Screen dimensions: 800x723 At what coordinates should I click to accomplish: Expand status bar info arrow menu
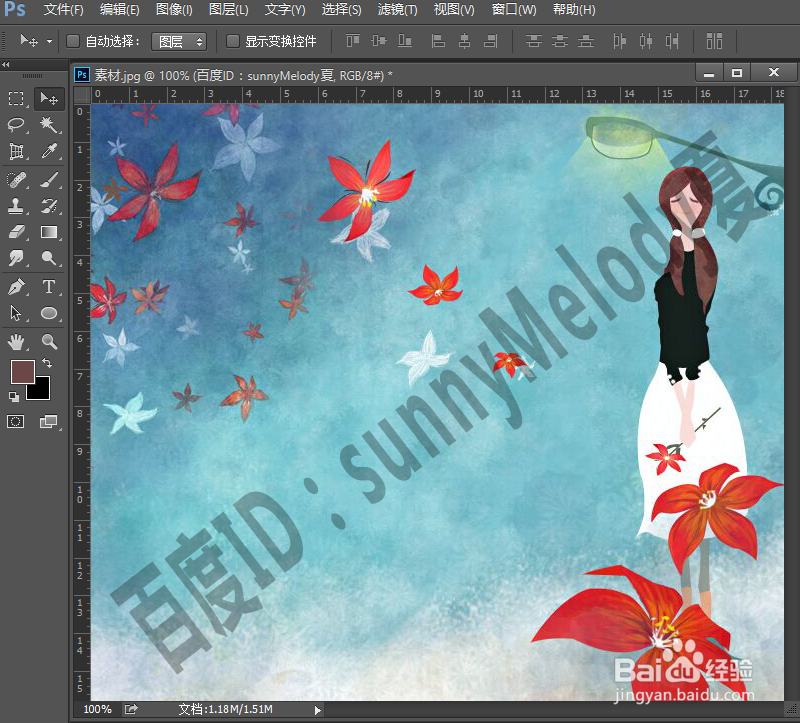click(x=317, y=710)
